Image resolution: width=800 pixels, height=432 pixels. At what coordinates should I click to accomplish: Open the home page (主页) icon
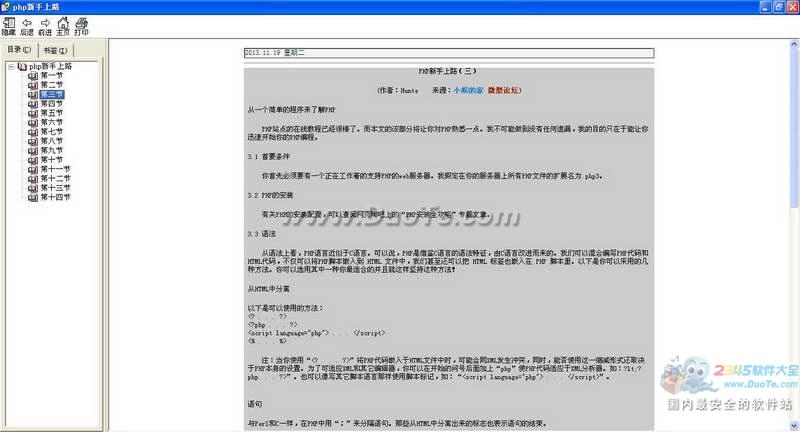(63, 27)
